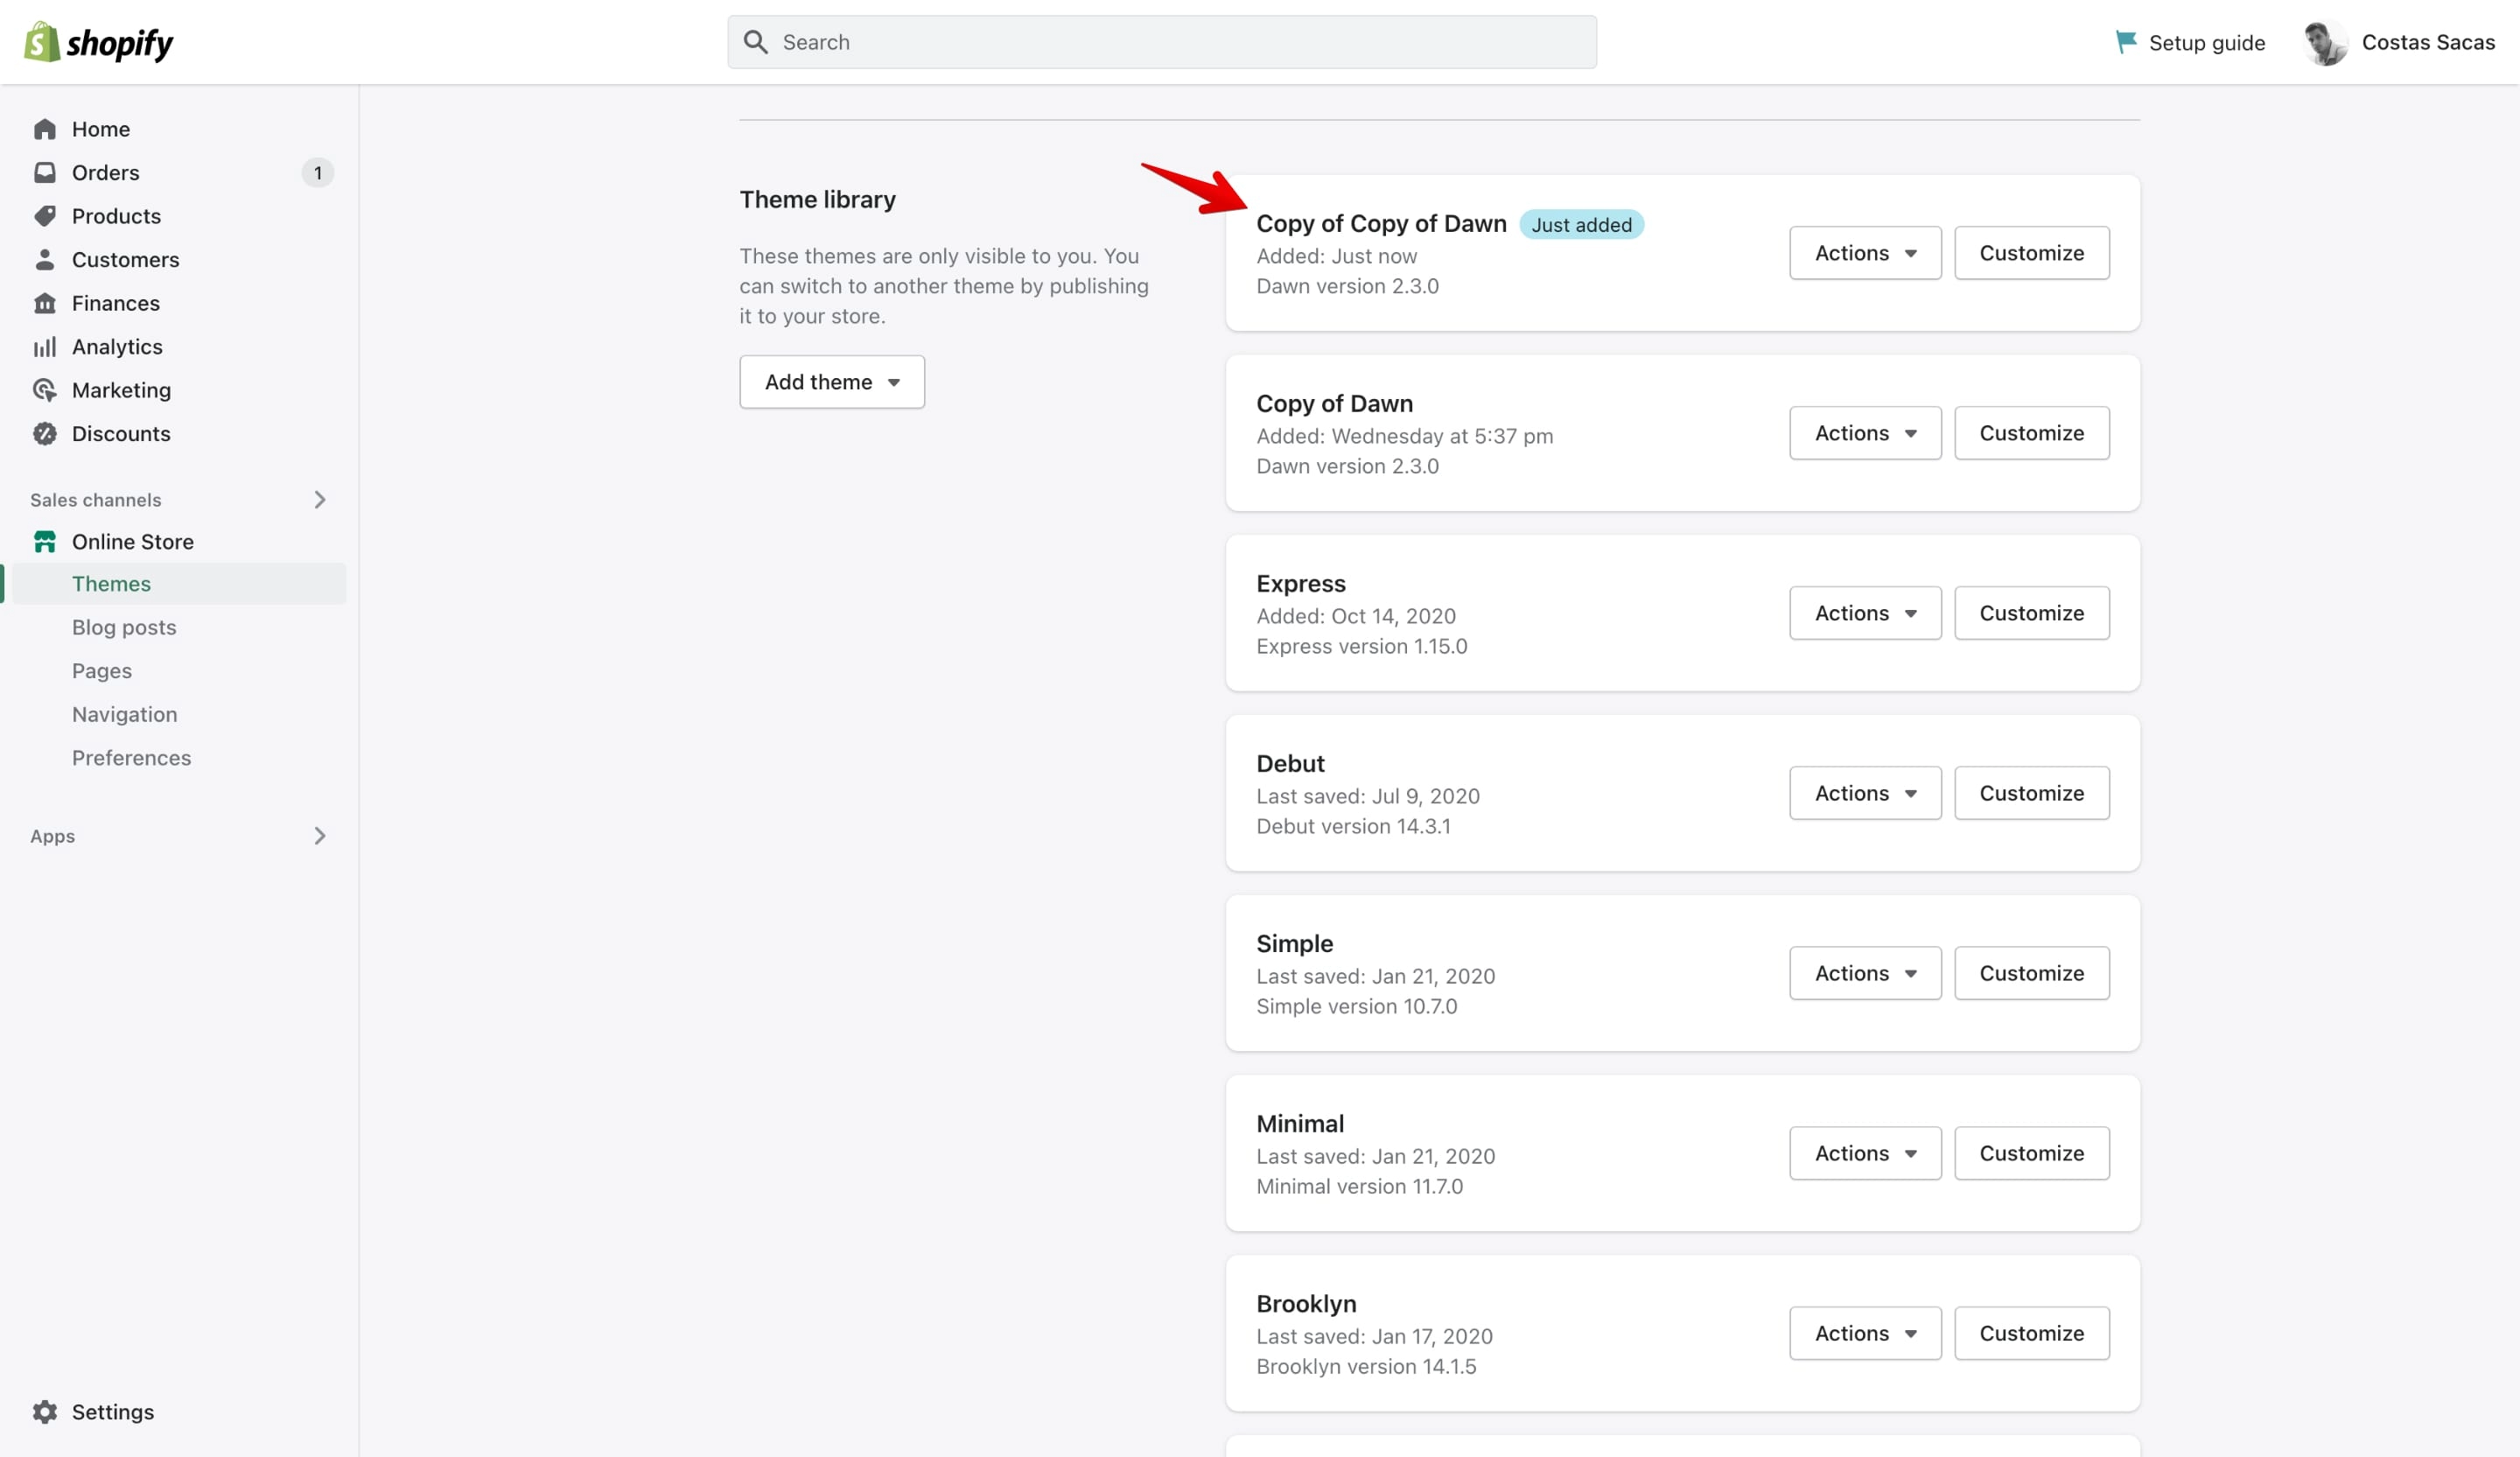Viewport: 2520px width, 1457px height.
Task: Focus the Search input field
Action: [x=1162, y=42]
